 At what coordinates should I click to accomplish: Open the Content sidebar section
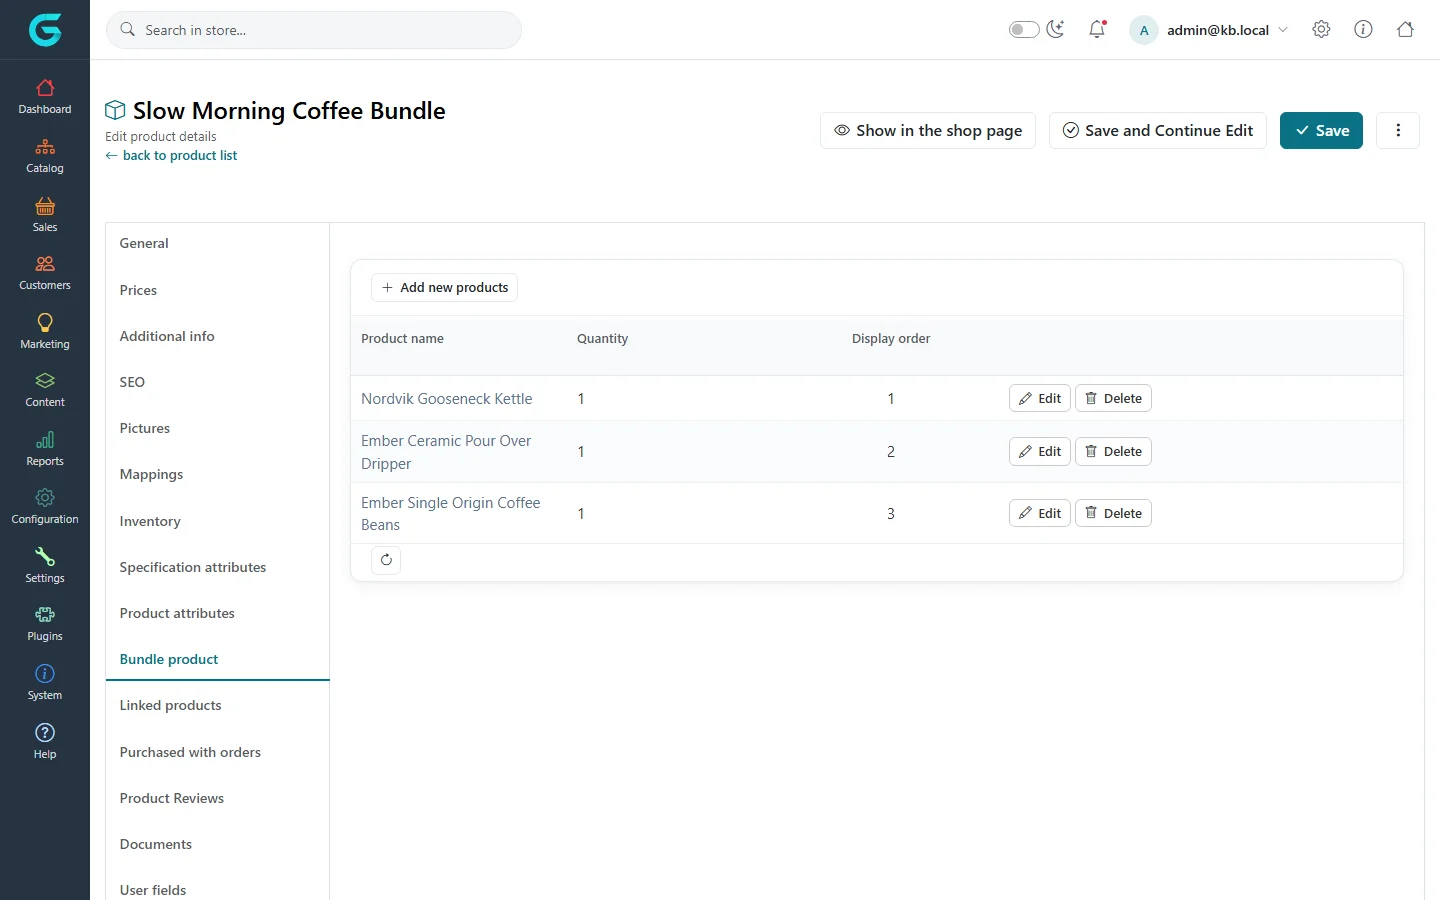(x=45, y=390)
